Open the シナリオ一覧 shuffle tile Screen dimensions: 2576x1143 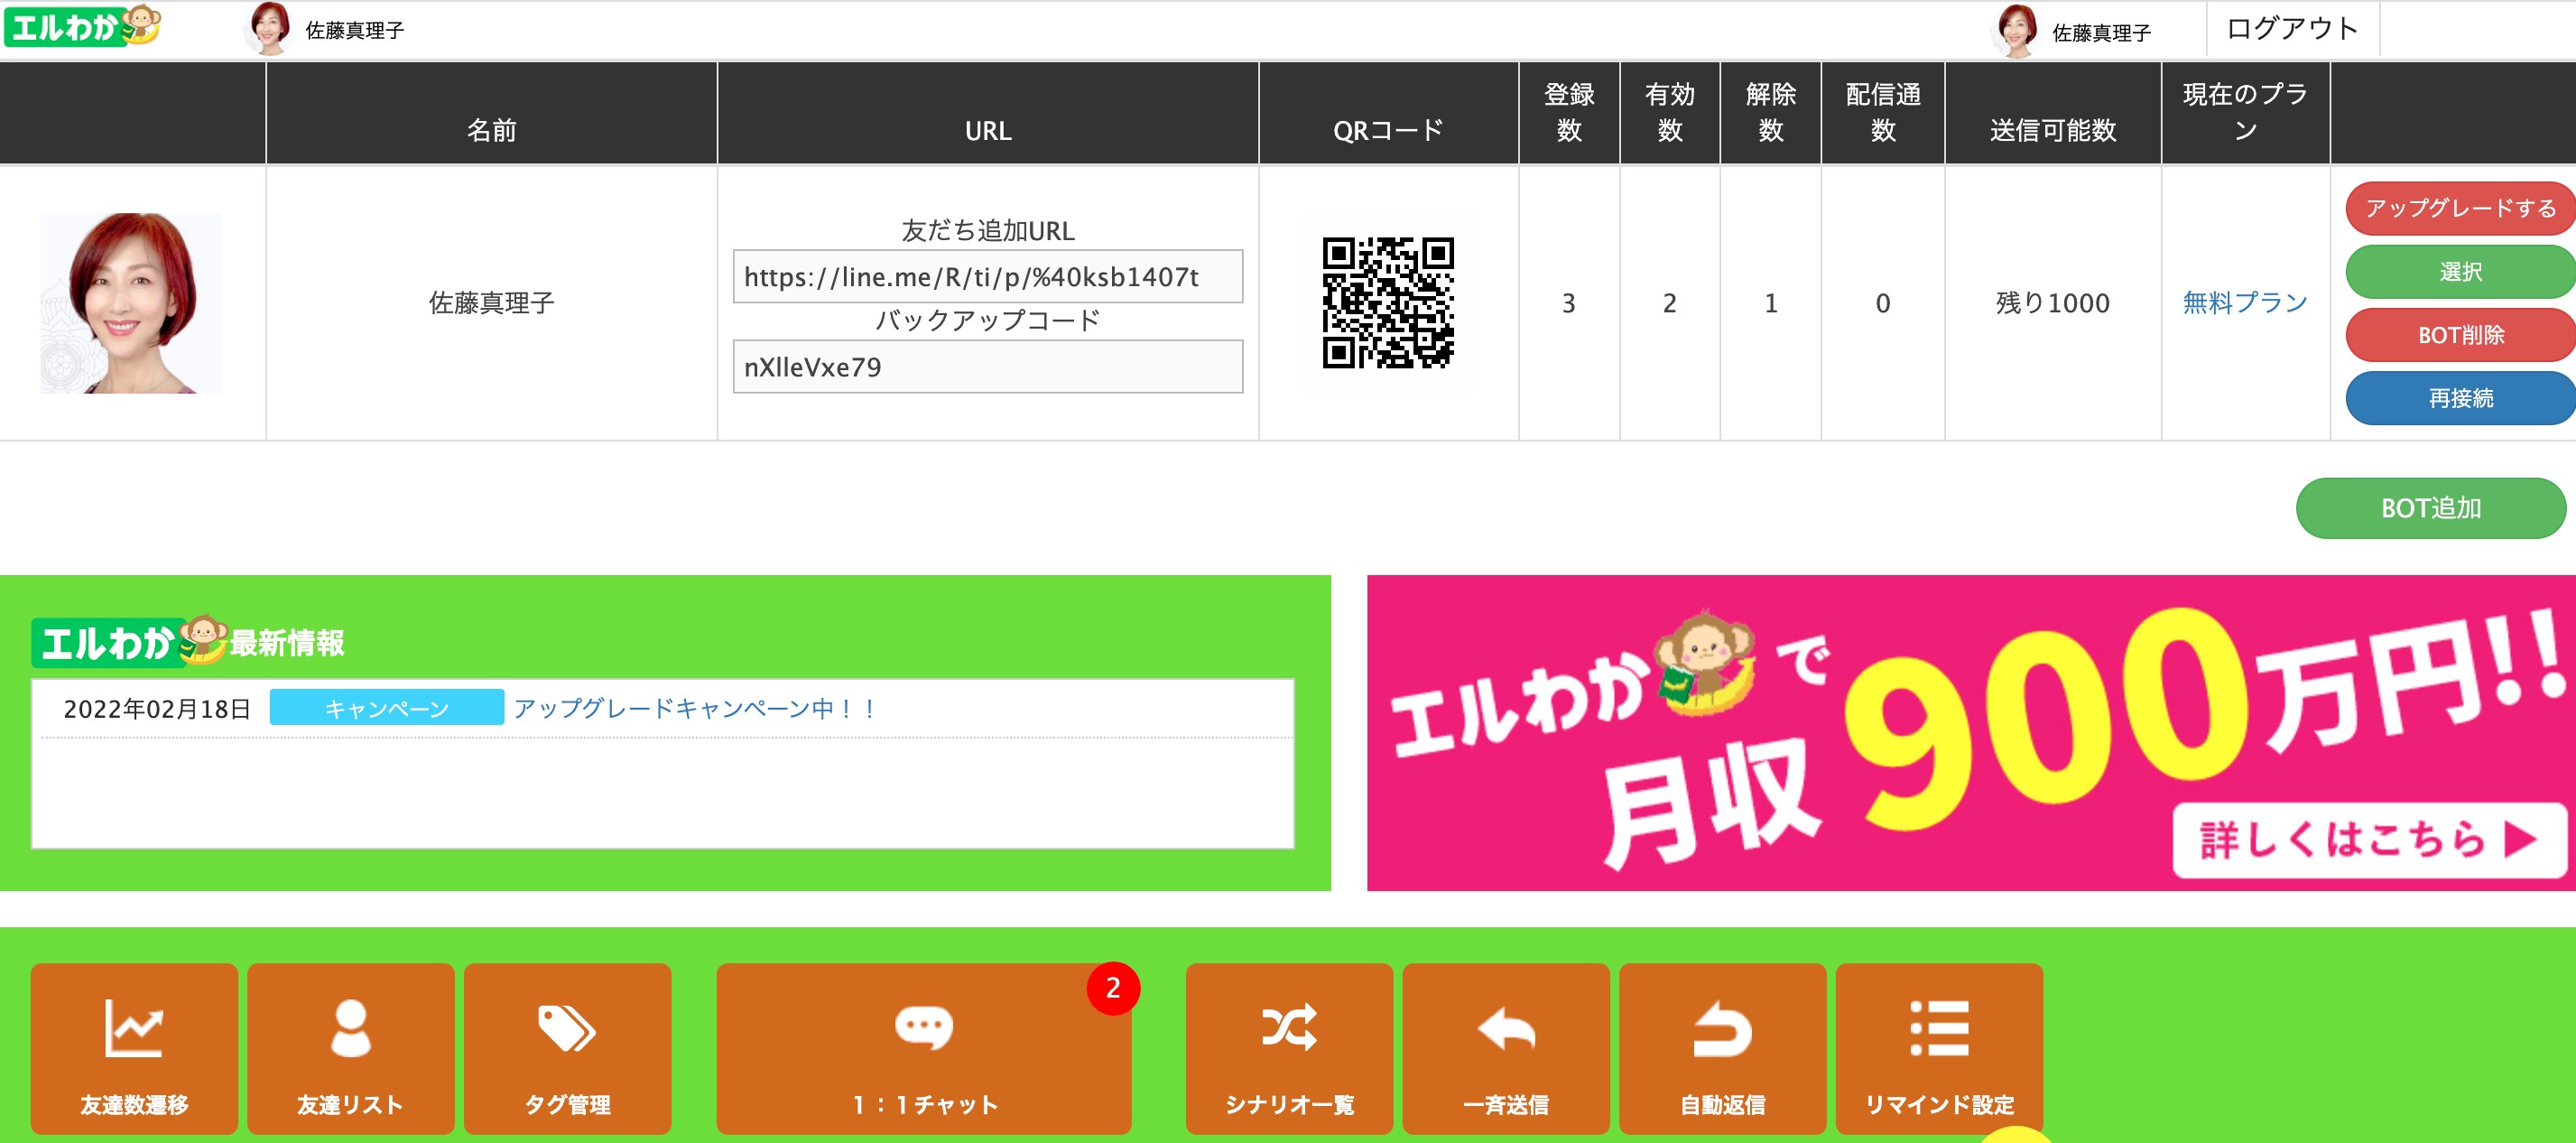pyautogui.click(x=1289, y=1047)
